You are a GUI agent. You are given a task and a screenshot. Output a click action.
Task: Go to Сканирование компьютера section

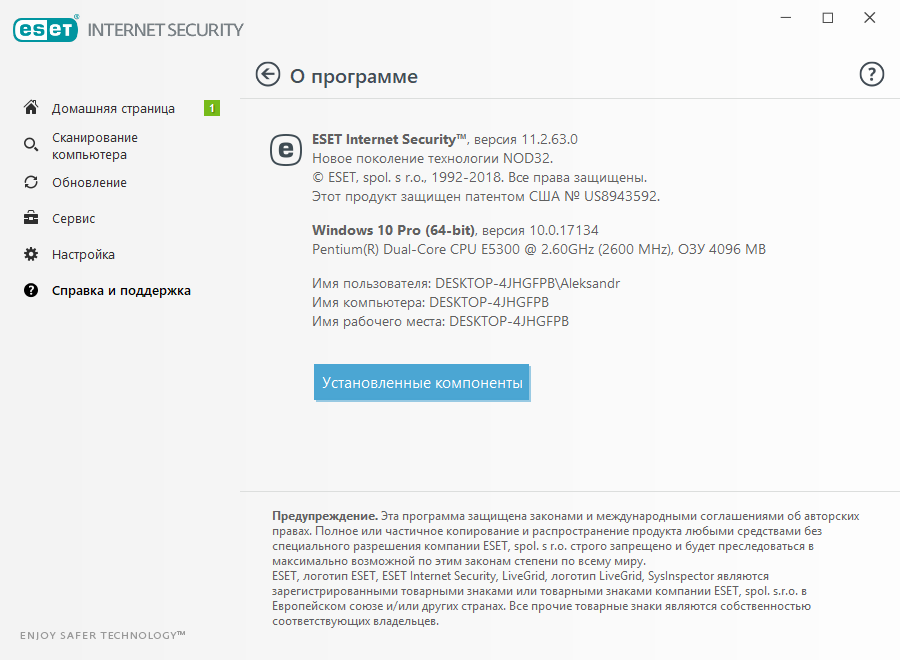click(x=95, y=146)
